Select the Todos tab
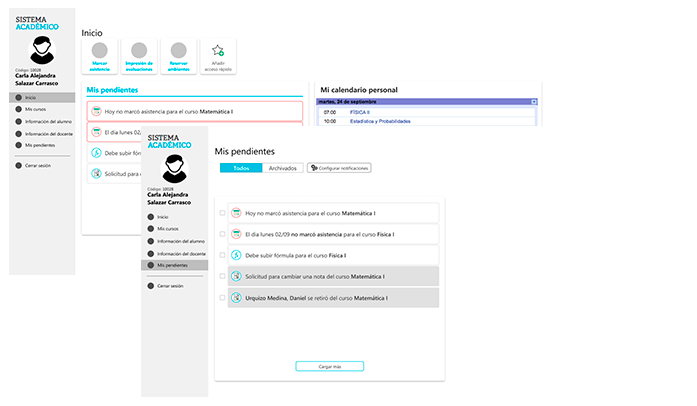Image resolution: width=697 pixels, height=406 pixels. pyautogui.click(x=241, y=168)
